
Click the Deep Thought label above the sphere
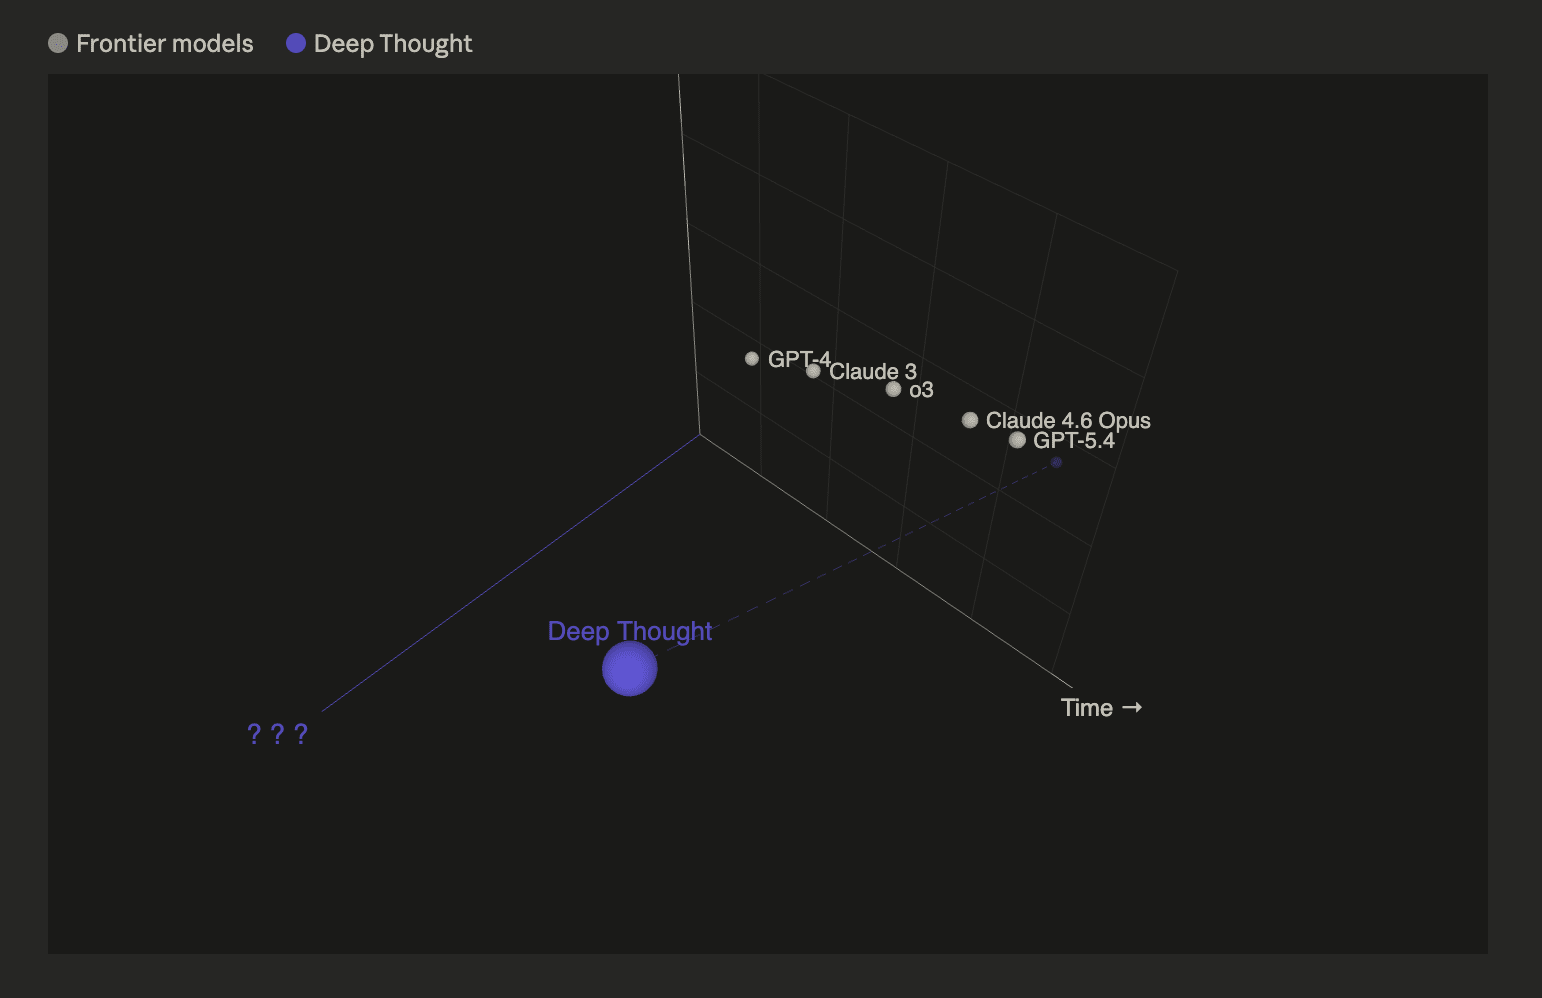click(629, 631)
